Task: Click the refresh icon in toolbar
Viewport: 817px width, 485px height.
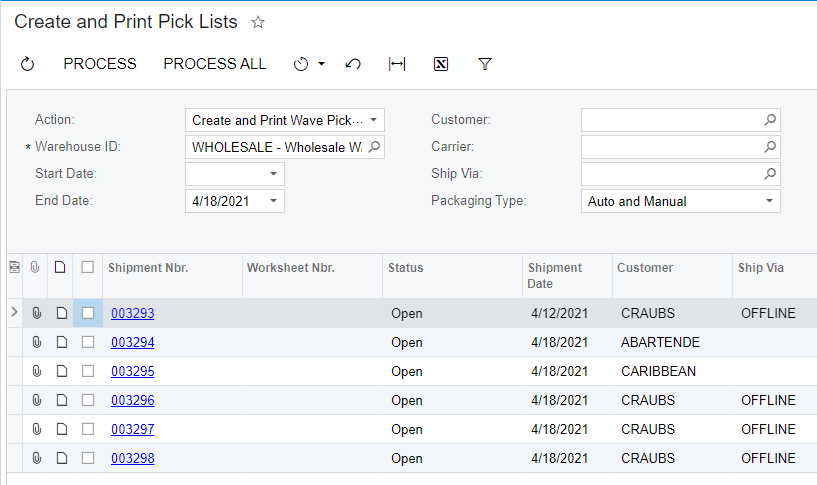Action: (27, 64)
